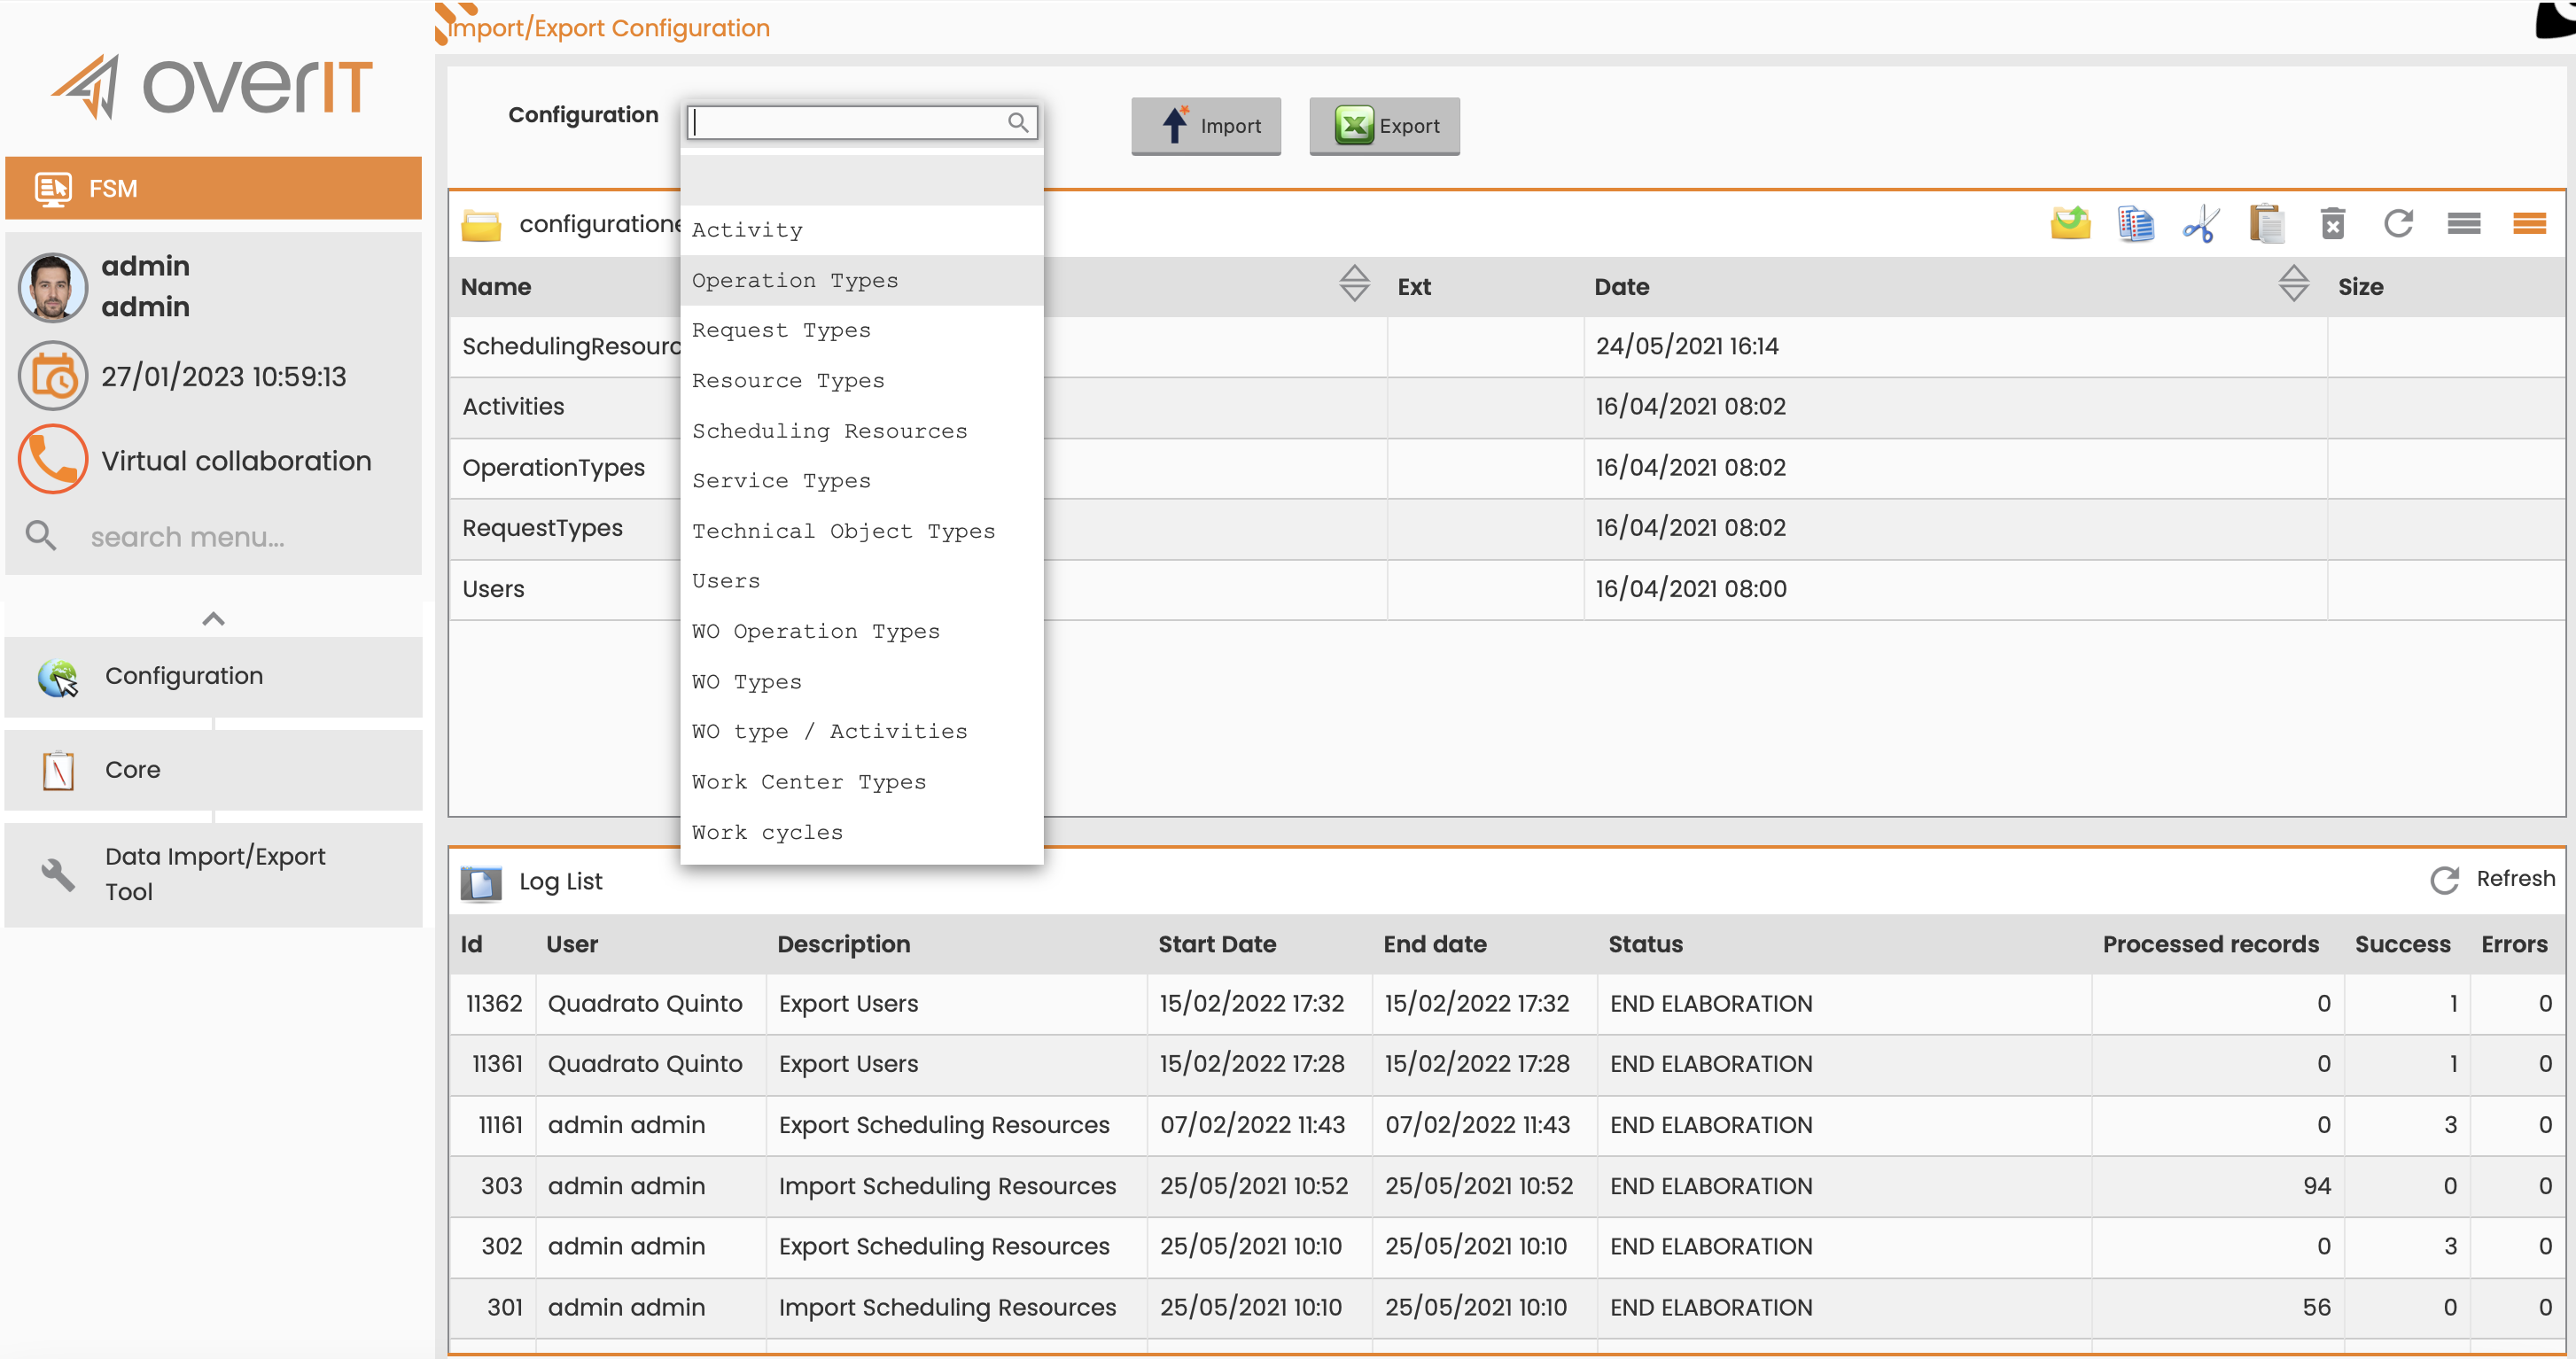Select Work cycles option
The height and width of the screenshot is (1359, 2576).
[861, 832]
